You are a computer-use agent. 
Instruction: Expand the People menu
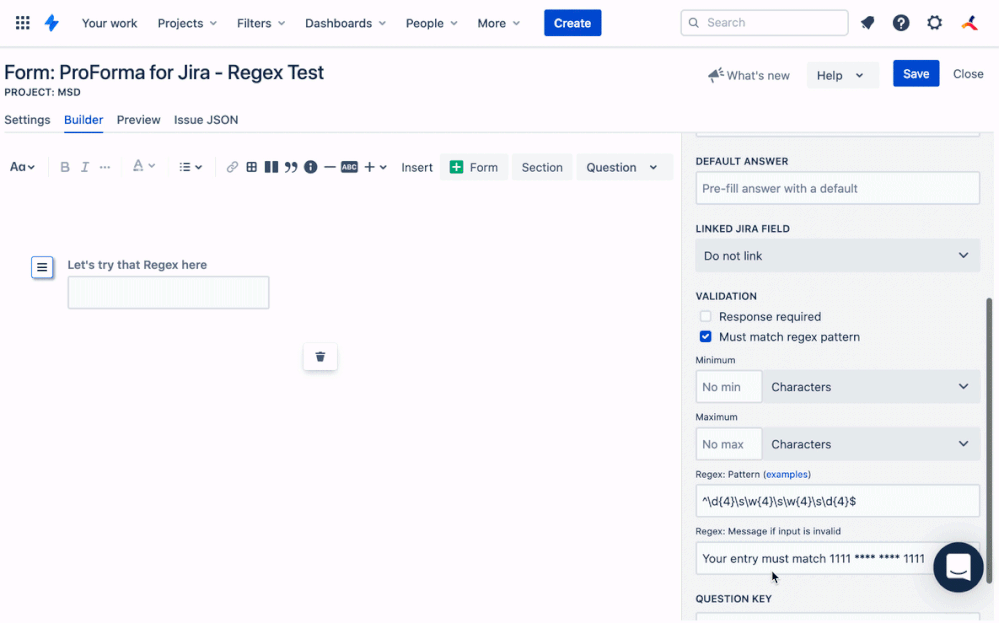[x=431, y=23]
